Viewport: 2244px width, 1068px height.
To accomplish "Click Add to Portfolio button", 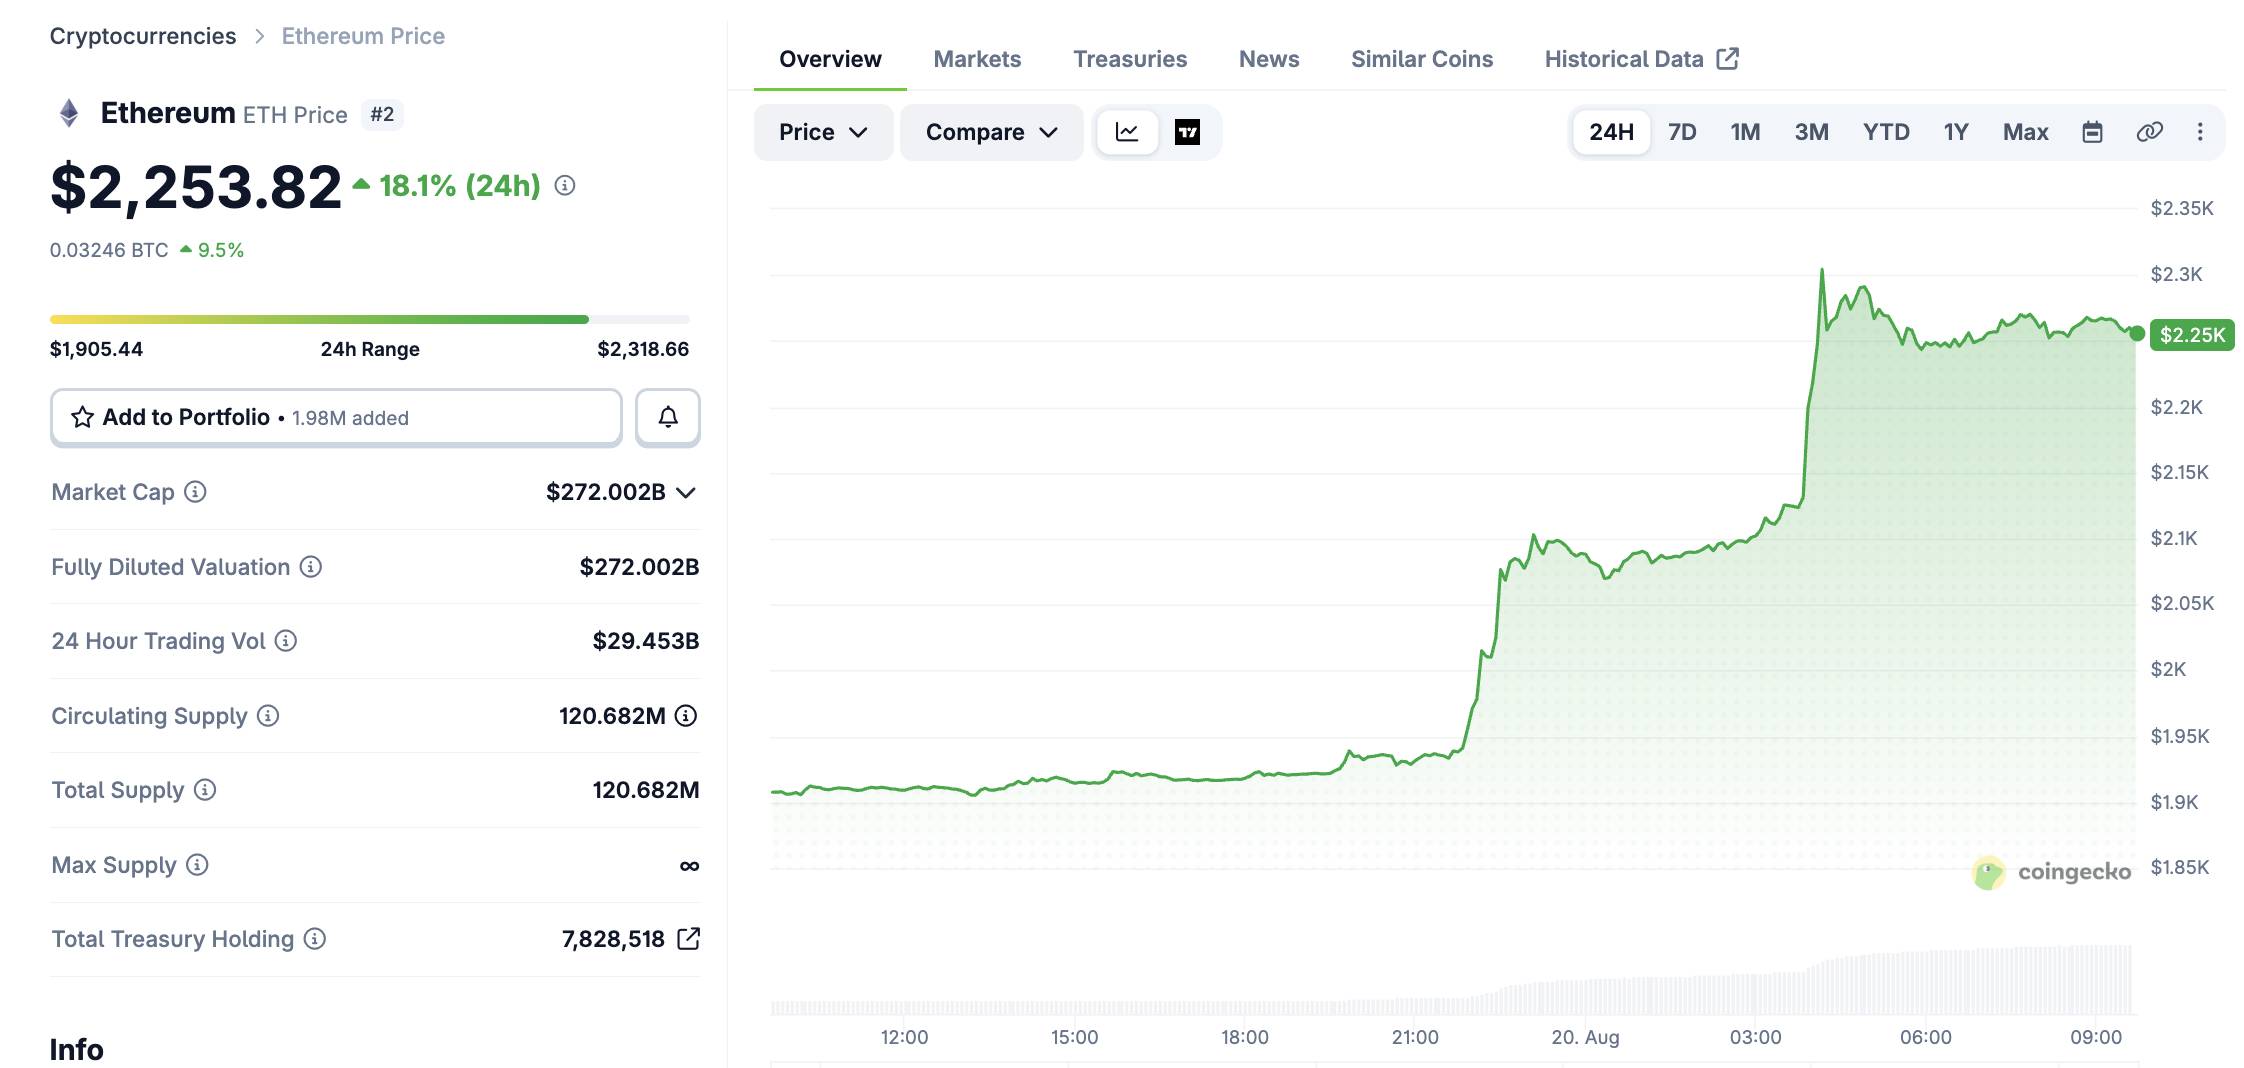I will 336,417.
